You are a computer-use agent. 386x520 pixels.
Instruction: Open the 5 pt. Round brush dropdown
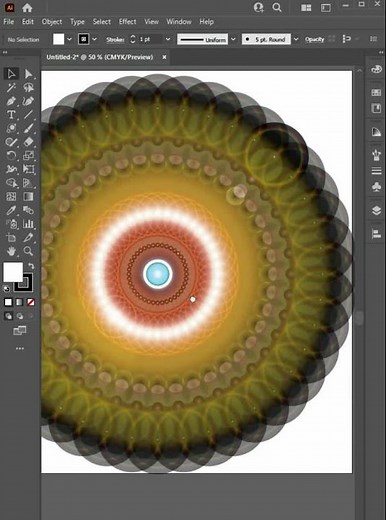click(296, 39)
